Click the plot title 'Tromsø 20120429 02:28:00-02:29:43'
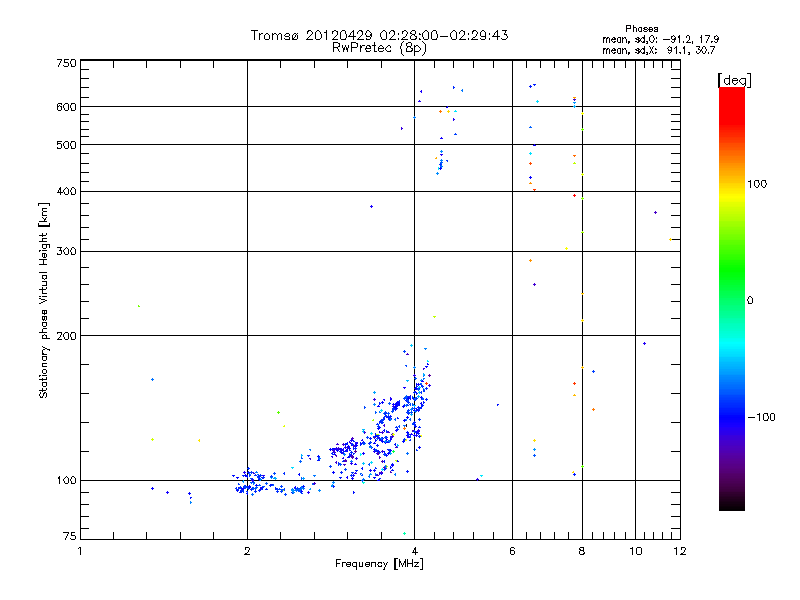 pos(379,35)
